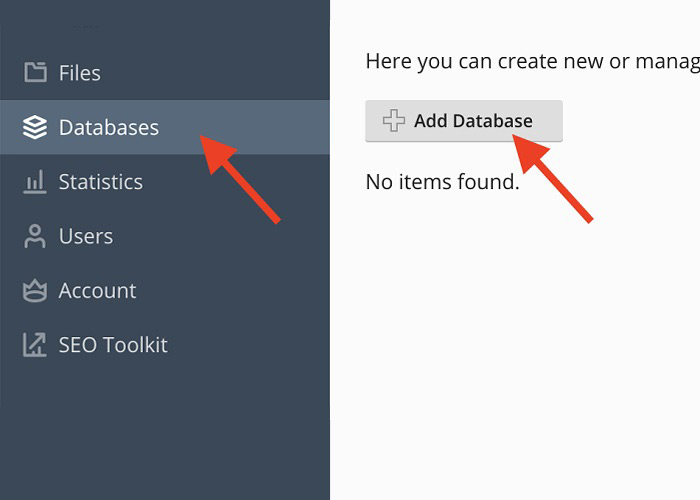Image resolution: width=700 pixels, height=500 pixels.
Task: Click the "No items found." message
Action: pos(442,182)
